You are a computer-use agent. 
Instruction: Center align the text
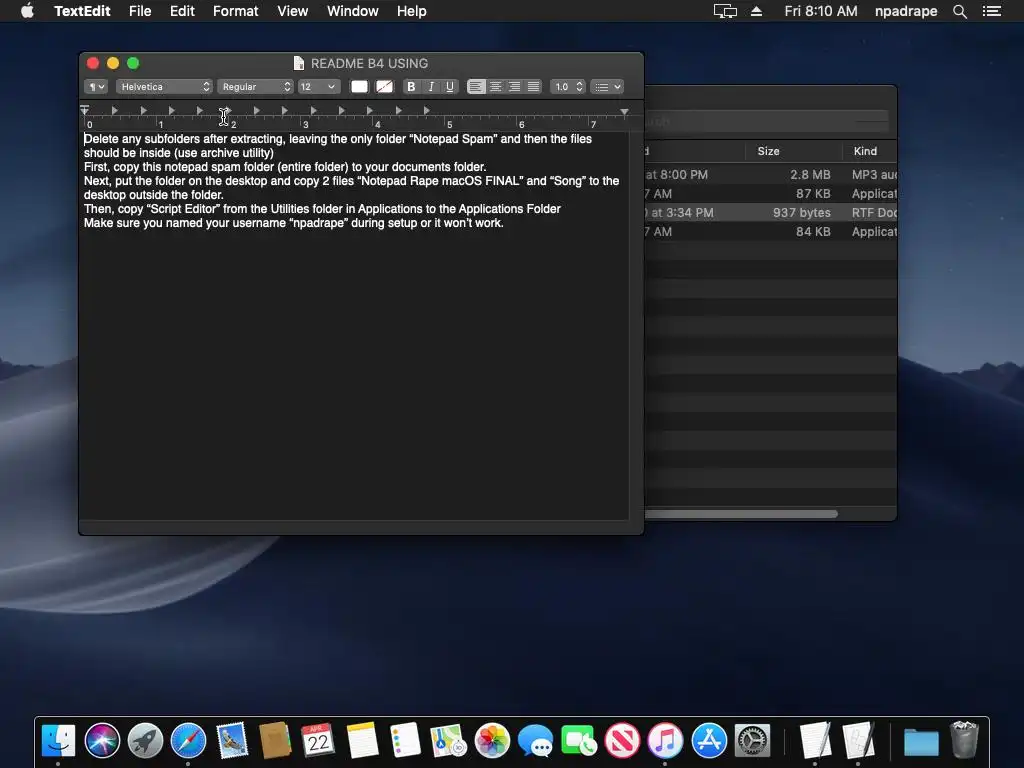[496, 87]
